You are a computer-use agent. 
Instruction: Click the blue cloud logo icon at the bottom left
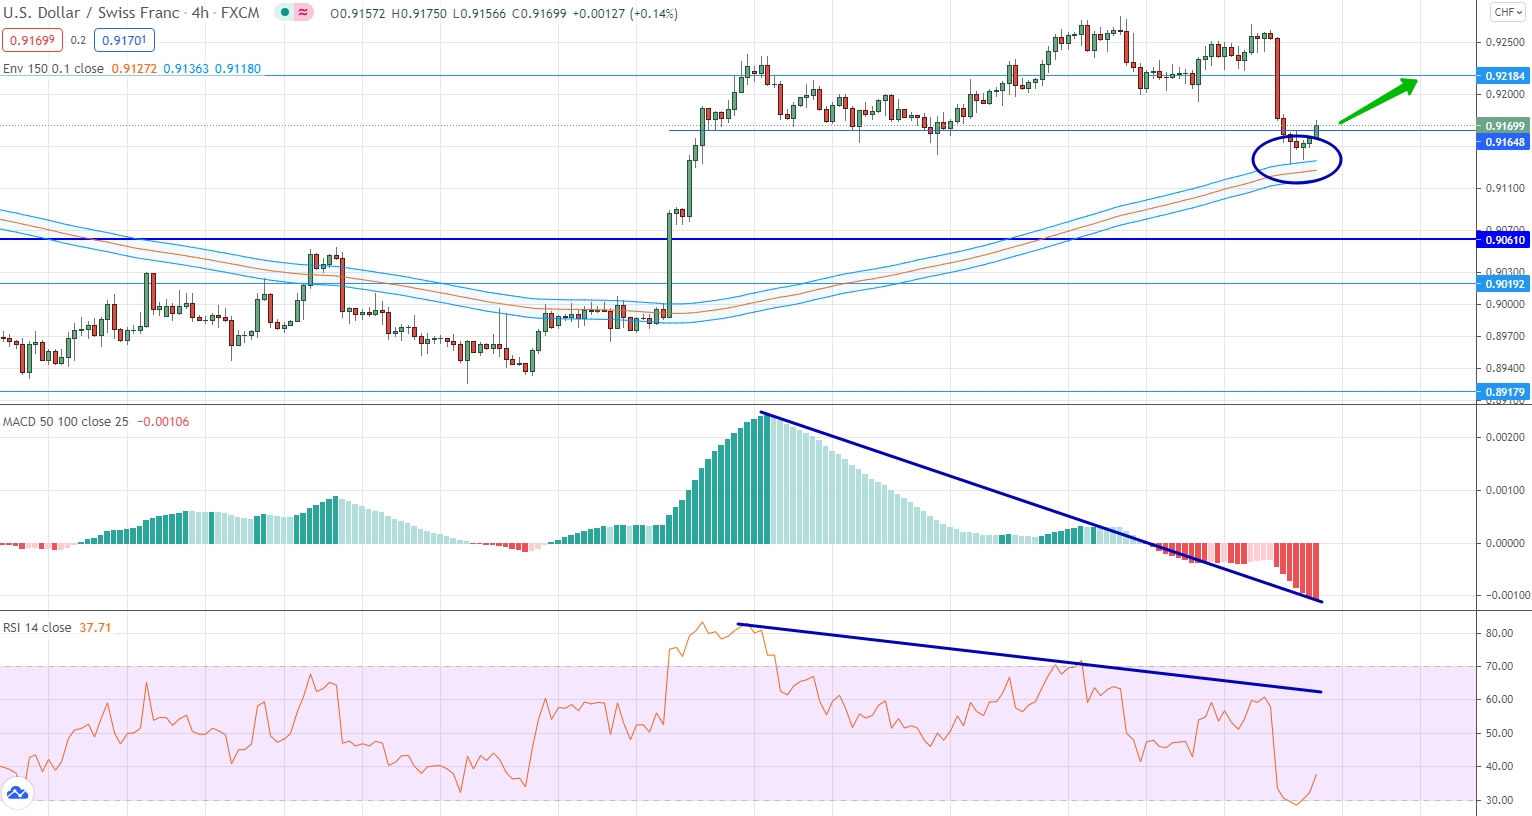[x=17, y=795]
